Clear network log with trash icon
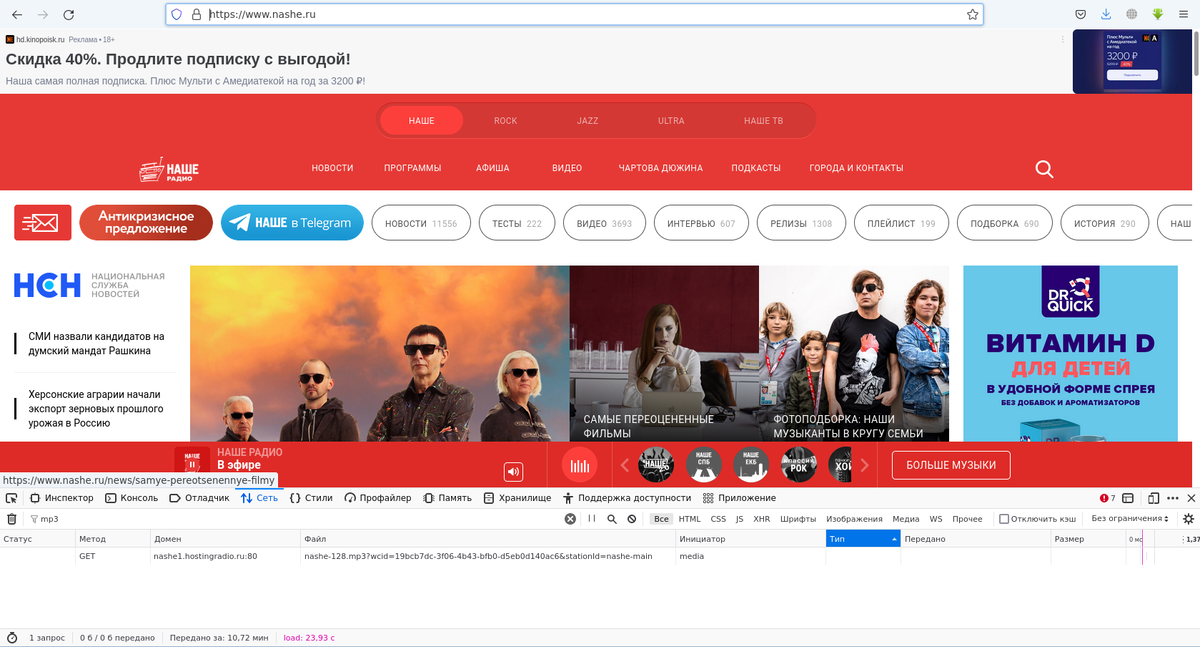Viewport: 1200px width, 647px height. [12, 519]
